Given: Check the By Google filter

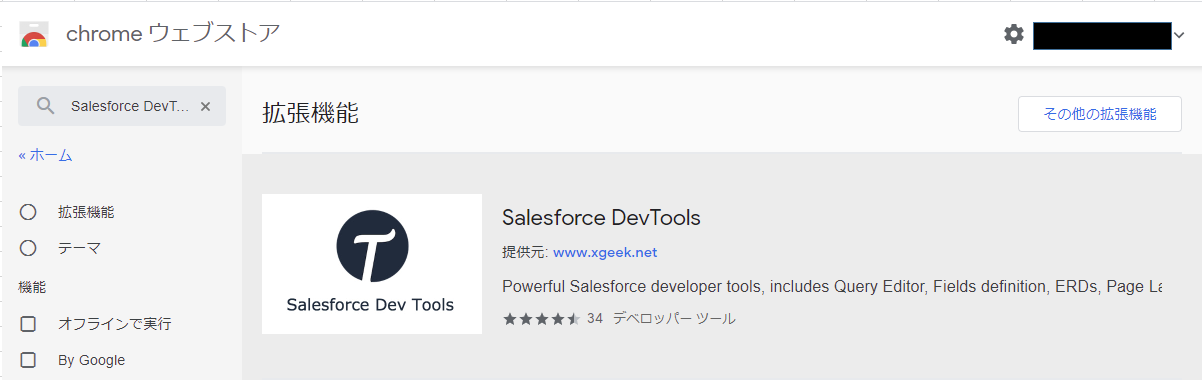Looking at the screenshot, I should [x=28, y=360].
